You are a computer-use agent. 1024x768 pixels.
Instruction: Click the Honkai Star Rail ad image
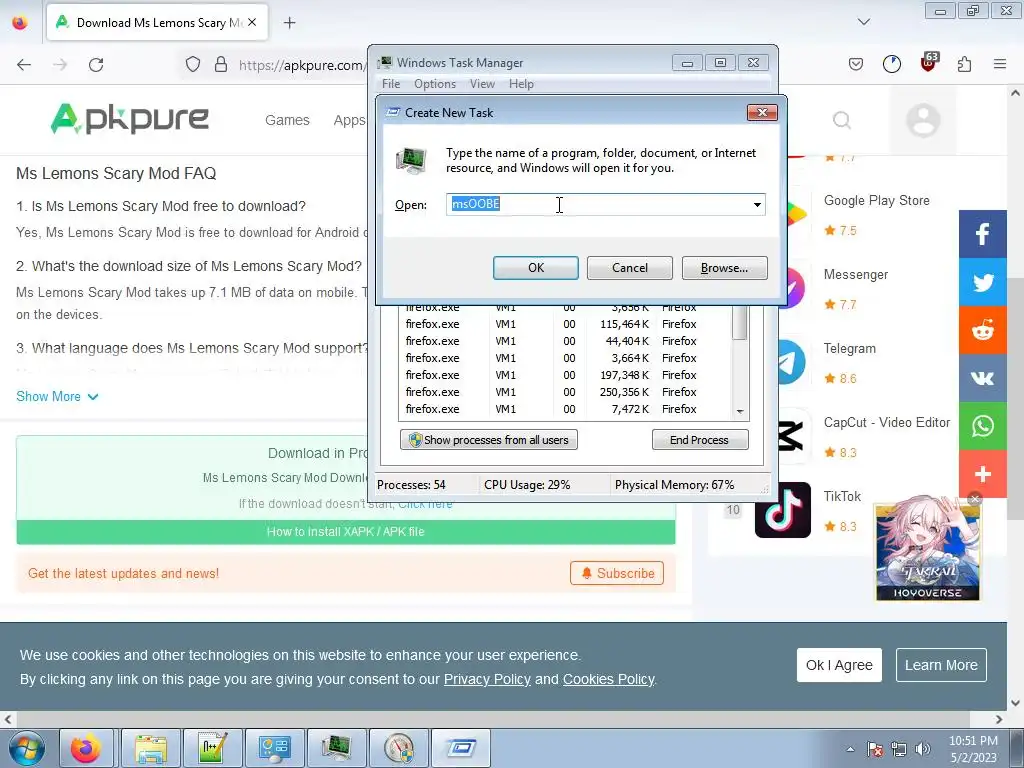pyautogui.click(x=927, y=552)
